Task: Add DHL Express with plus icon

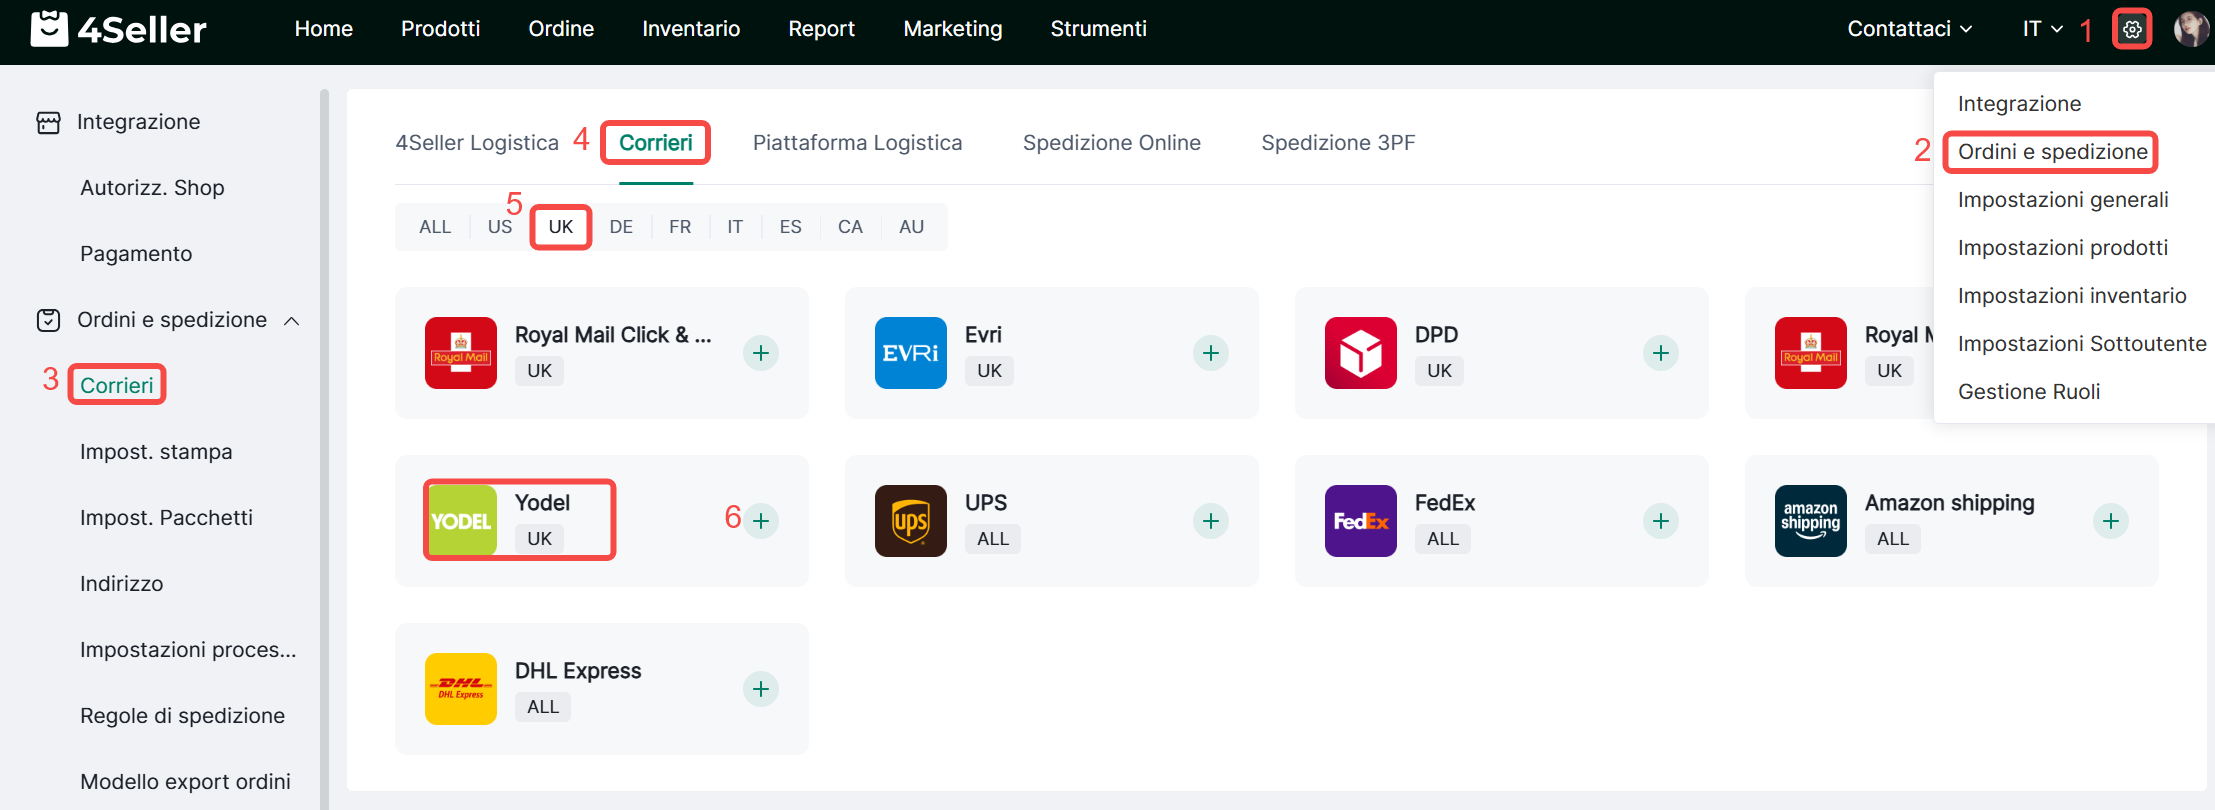Action: click(761, 689)
